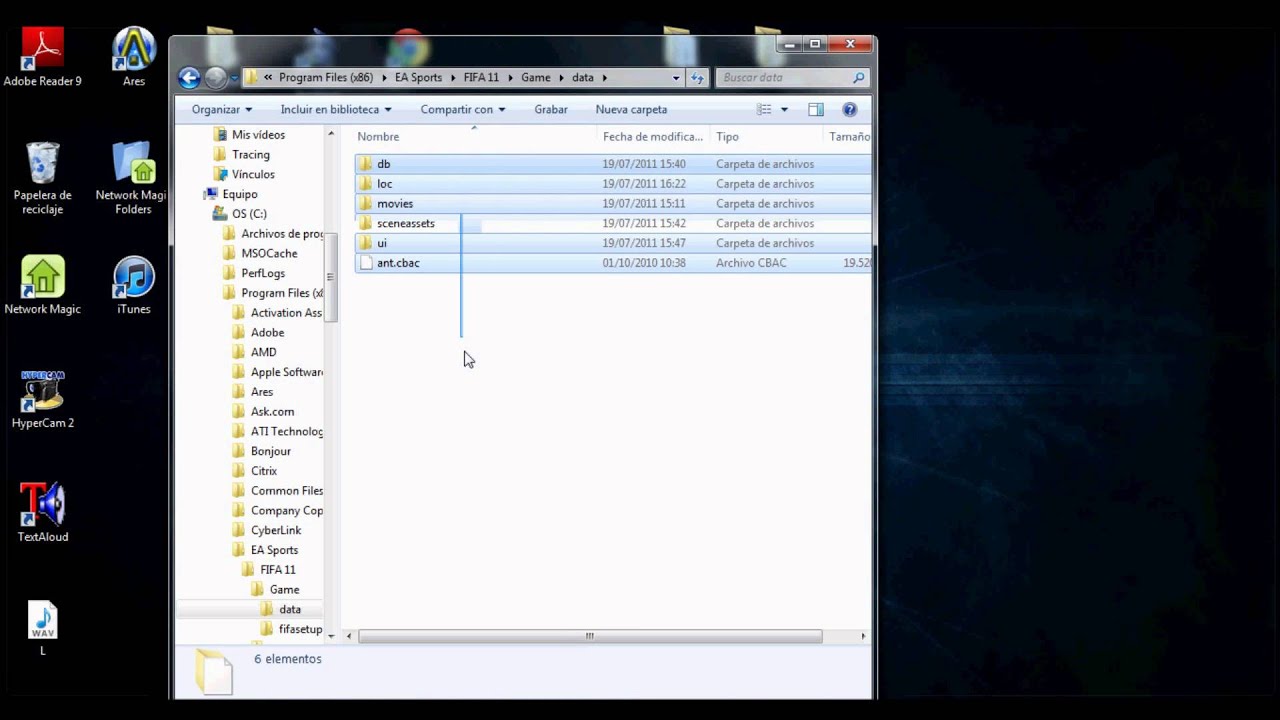Select CyberLink folder in tree

tap(276, 530)
